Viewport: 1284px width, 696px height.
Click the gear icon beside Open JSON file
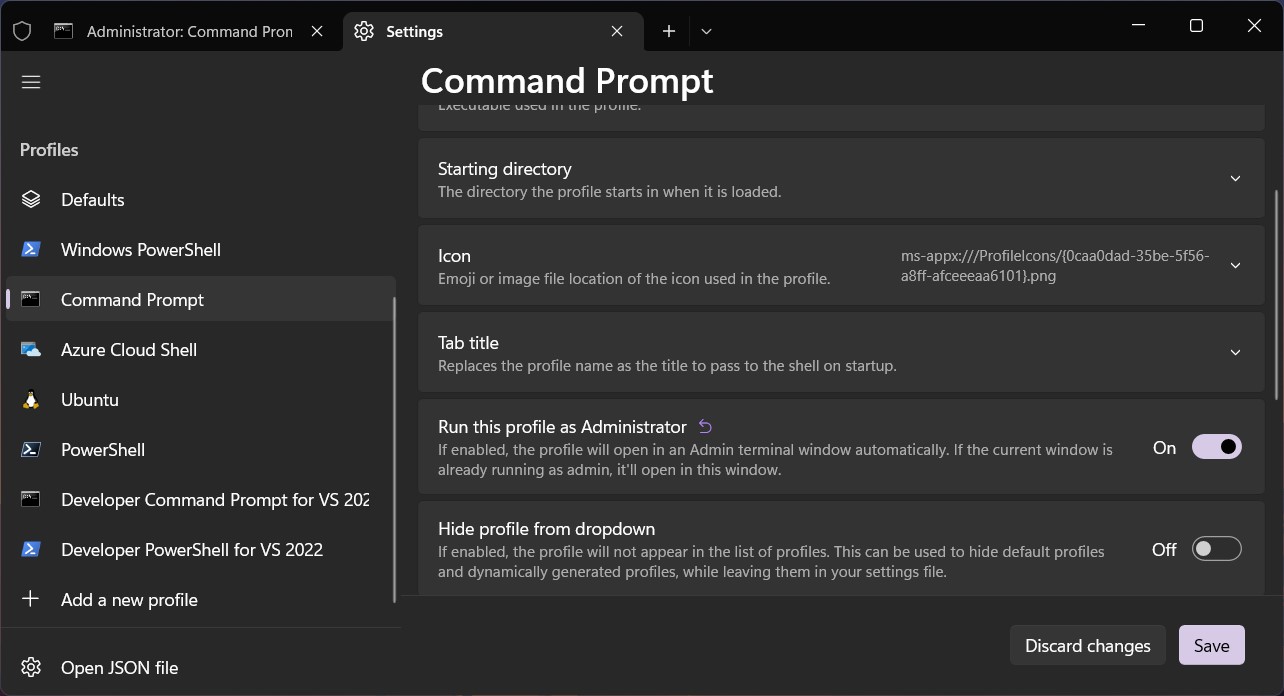[x=31, y=667]
